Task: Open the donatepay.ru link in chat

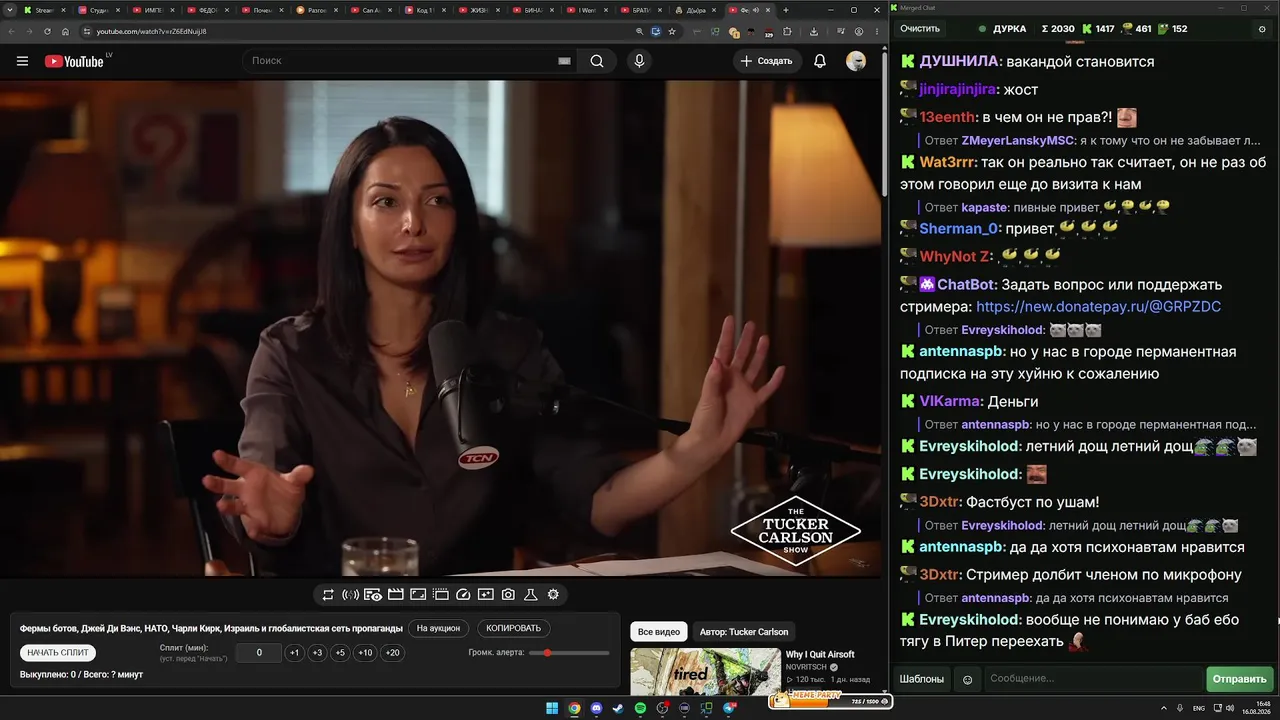Action: 1098,307
